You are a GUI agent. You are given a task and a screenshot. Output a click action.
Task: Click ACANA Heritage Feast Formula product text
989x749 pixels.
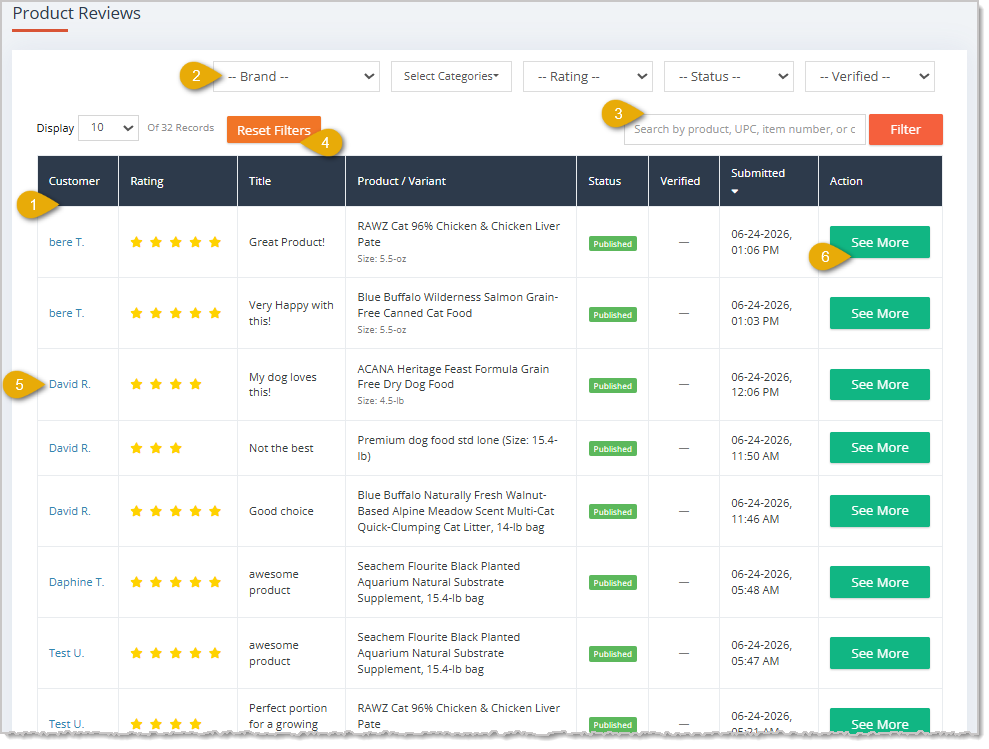pos(453,377)
